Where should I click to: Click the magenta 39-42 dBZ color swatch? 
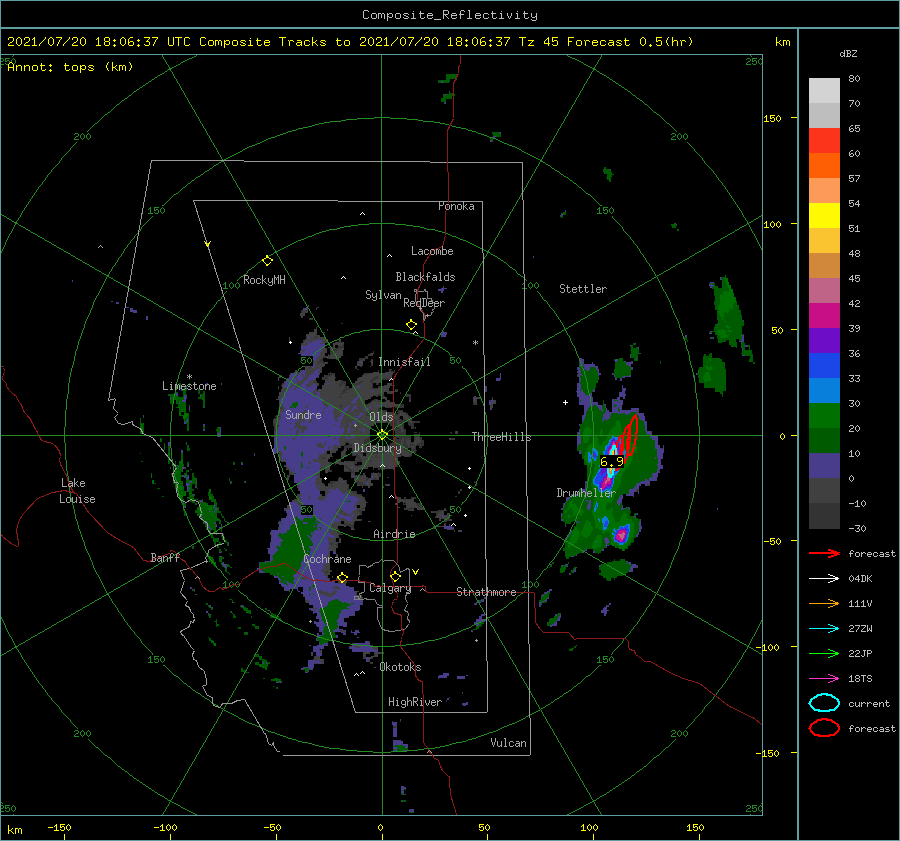(x=824, y=316)
